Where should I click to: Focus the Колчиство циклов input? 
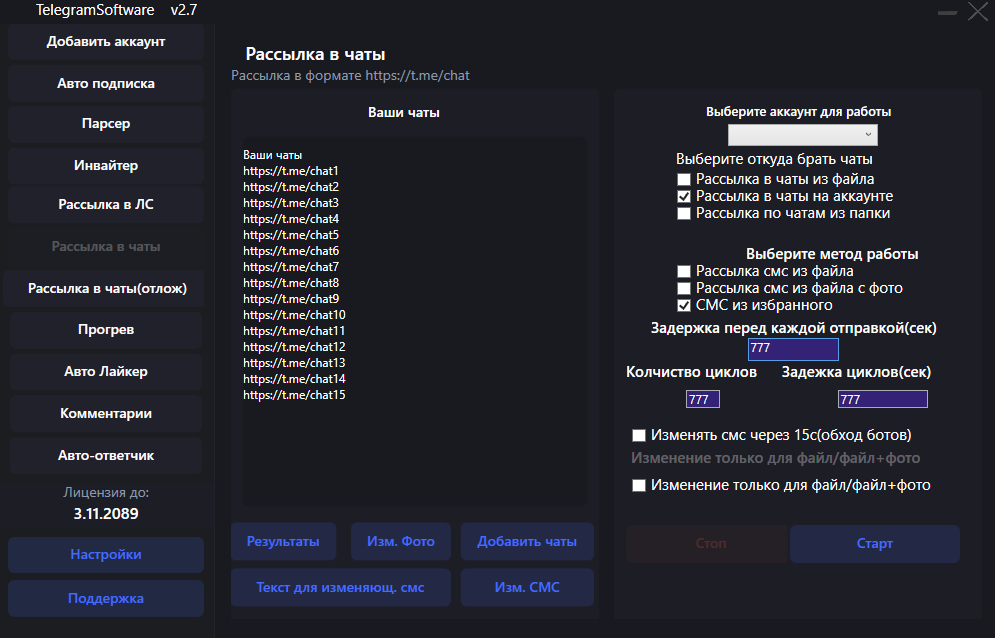[702, 399]
